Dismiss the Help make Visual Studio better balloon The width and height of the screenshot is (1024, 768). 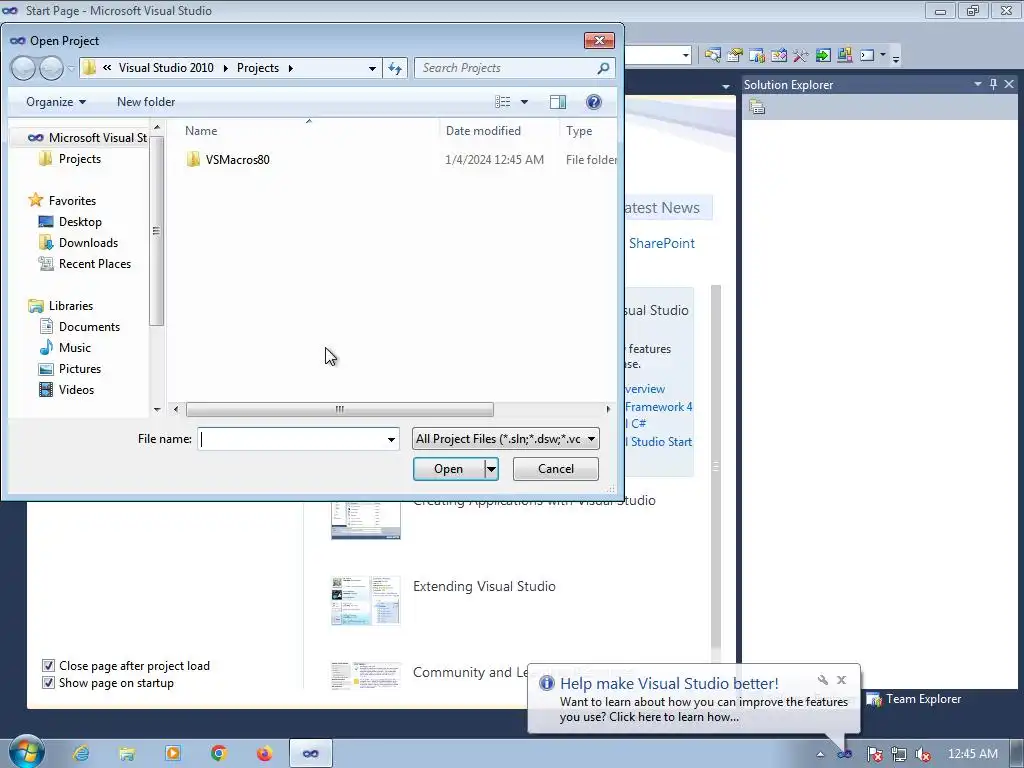click(x=842, y=680)
